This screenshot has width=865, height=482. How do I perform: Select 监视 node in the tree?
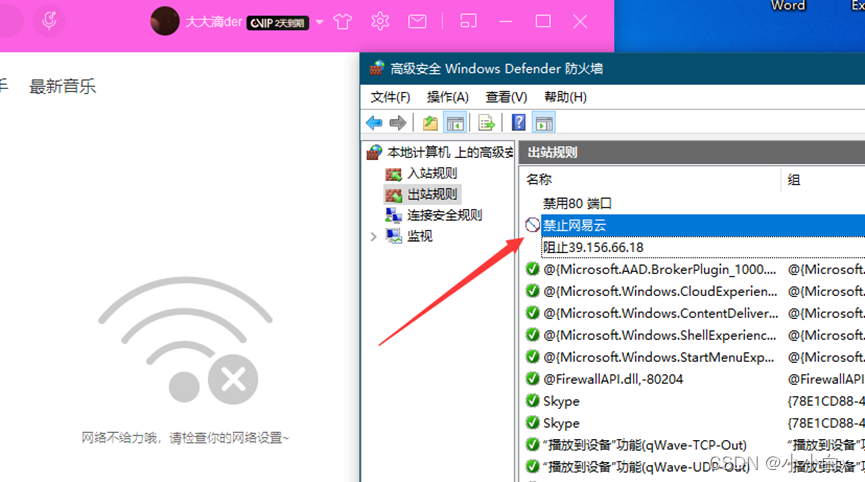[x=419, y=236]
